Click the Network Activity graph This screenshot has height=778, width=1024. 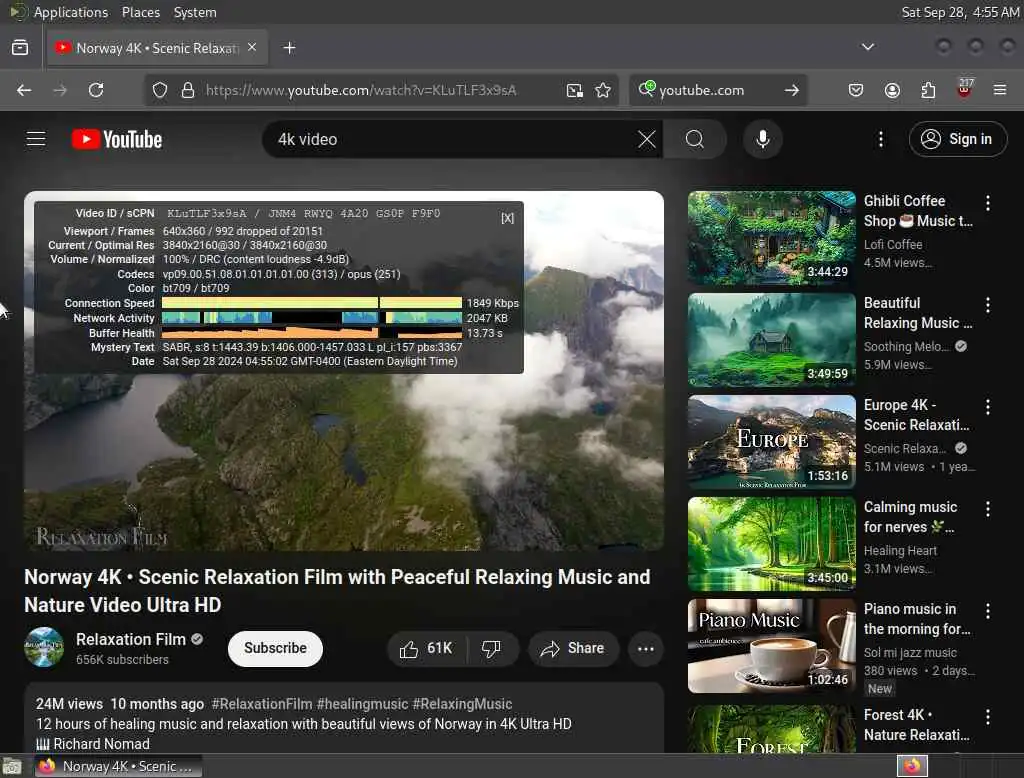(312, 318)
